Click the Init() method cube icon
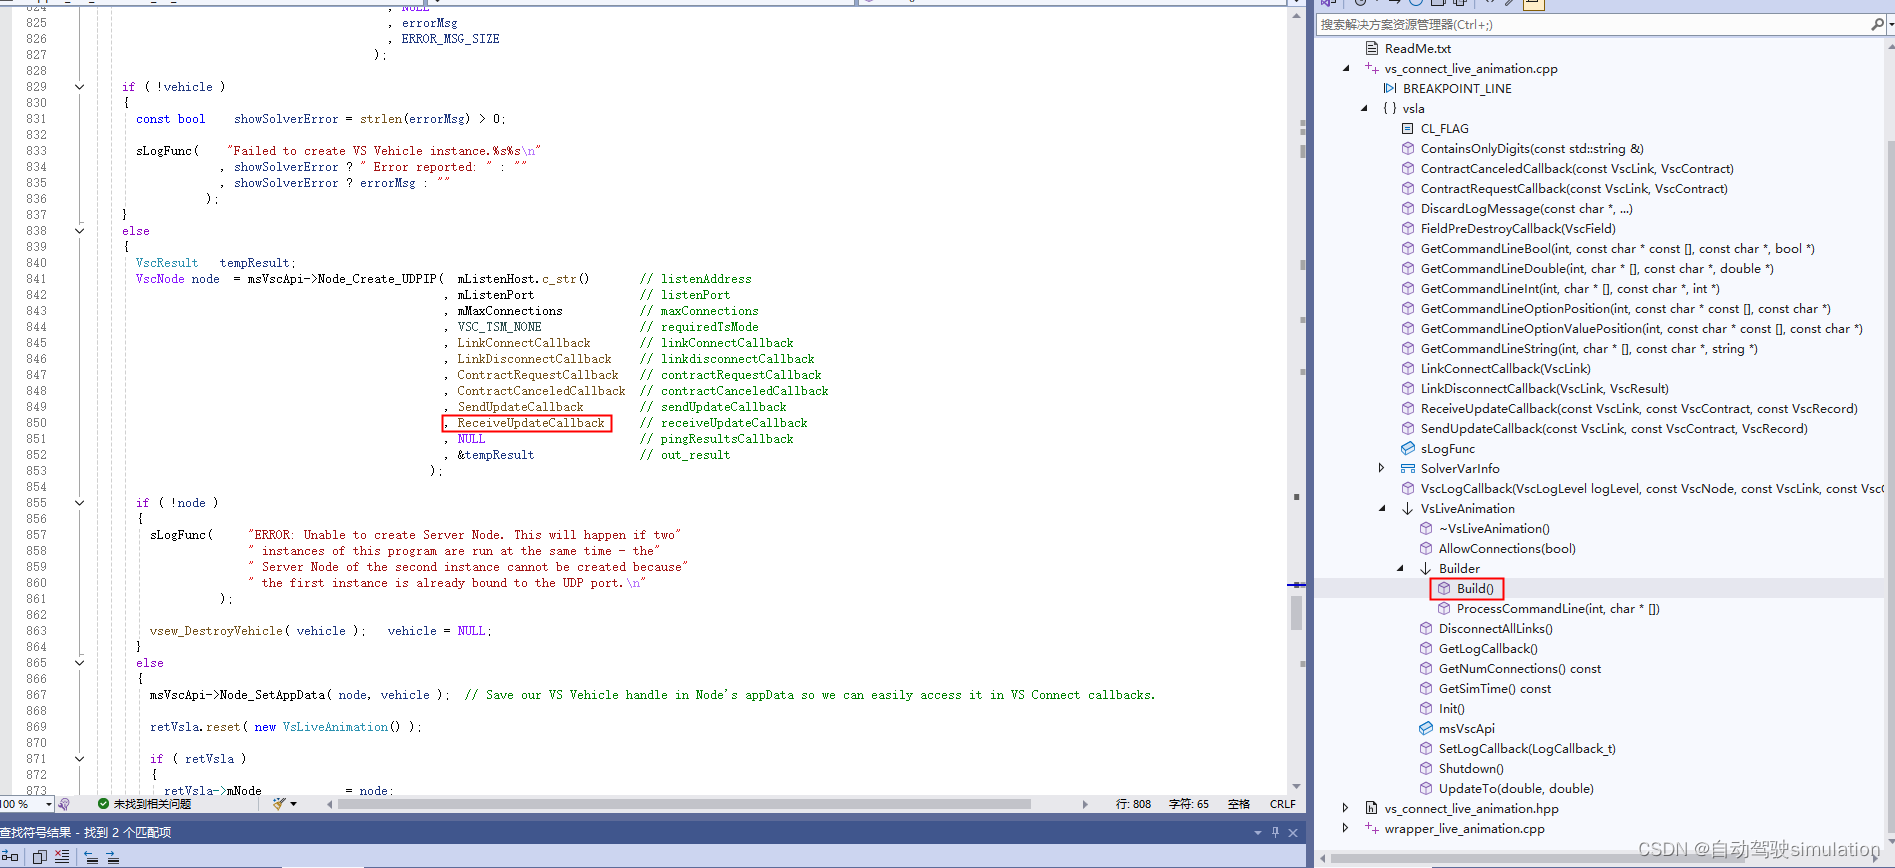This screenshot has width=1895, height=868. coord(1426,708)
